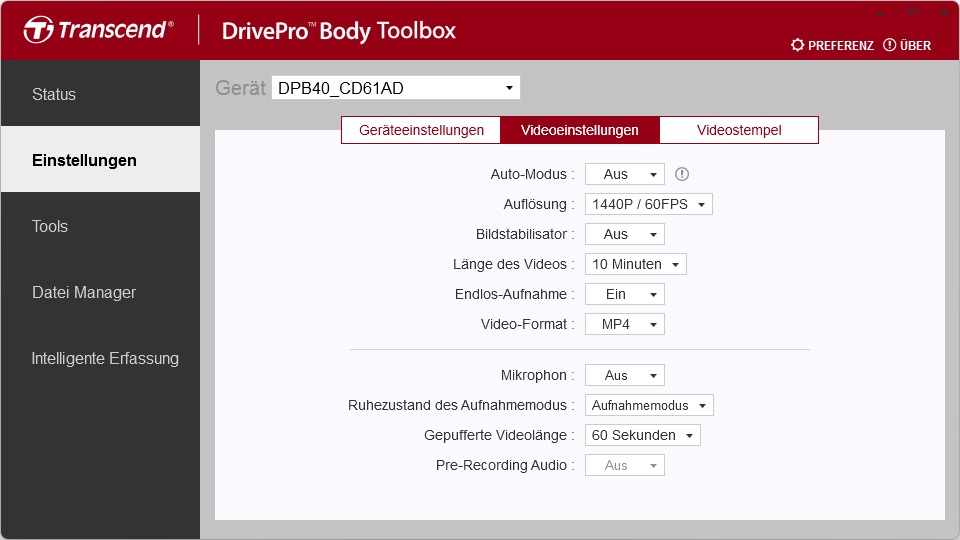The image size is (960, 540).
Task: Click the Video-Format label
Action: click(527, 324)
